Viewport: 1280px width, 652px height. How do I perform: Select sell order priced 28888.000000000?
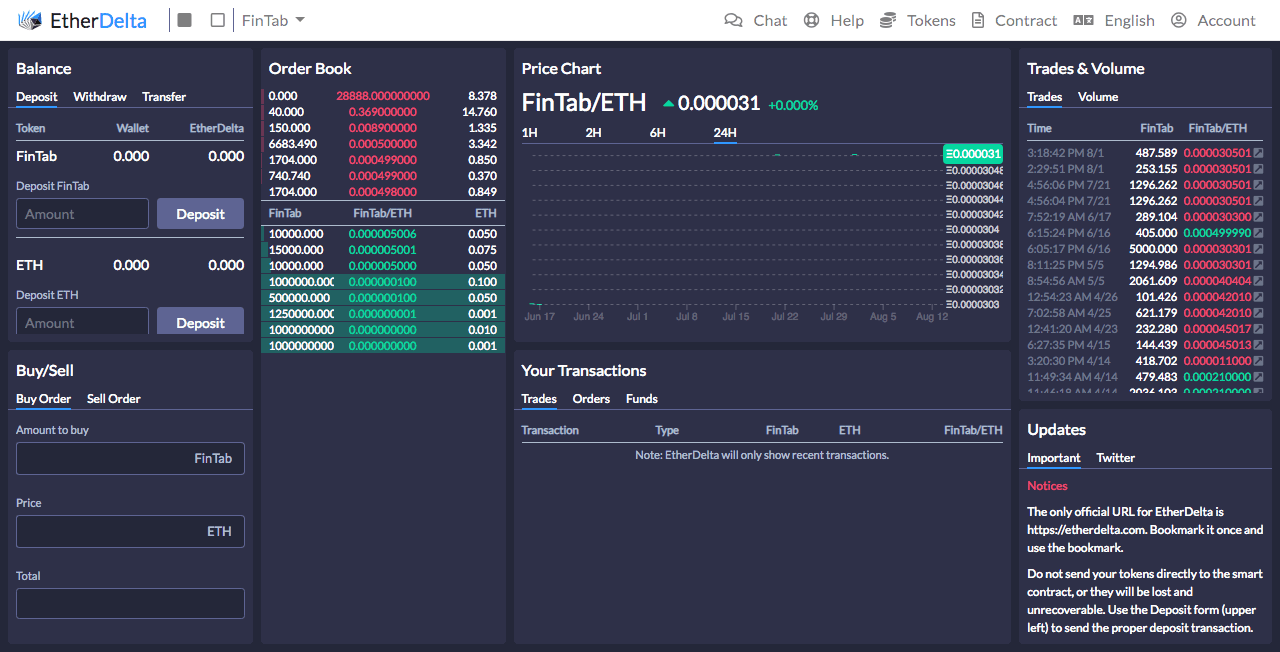383,96
